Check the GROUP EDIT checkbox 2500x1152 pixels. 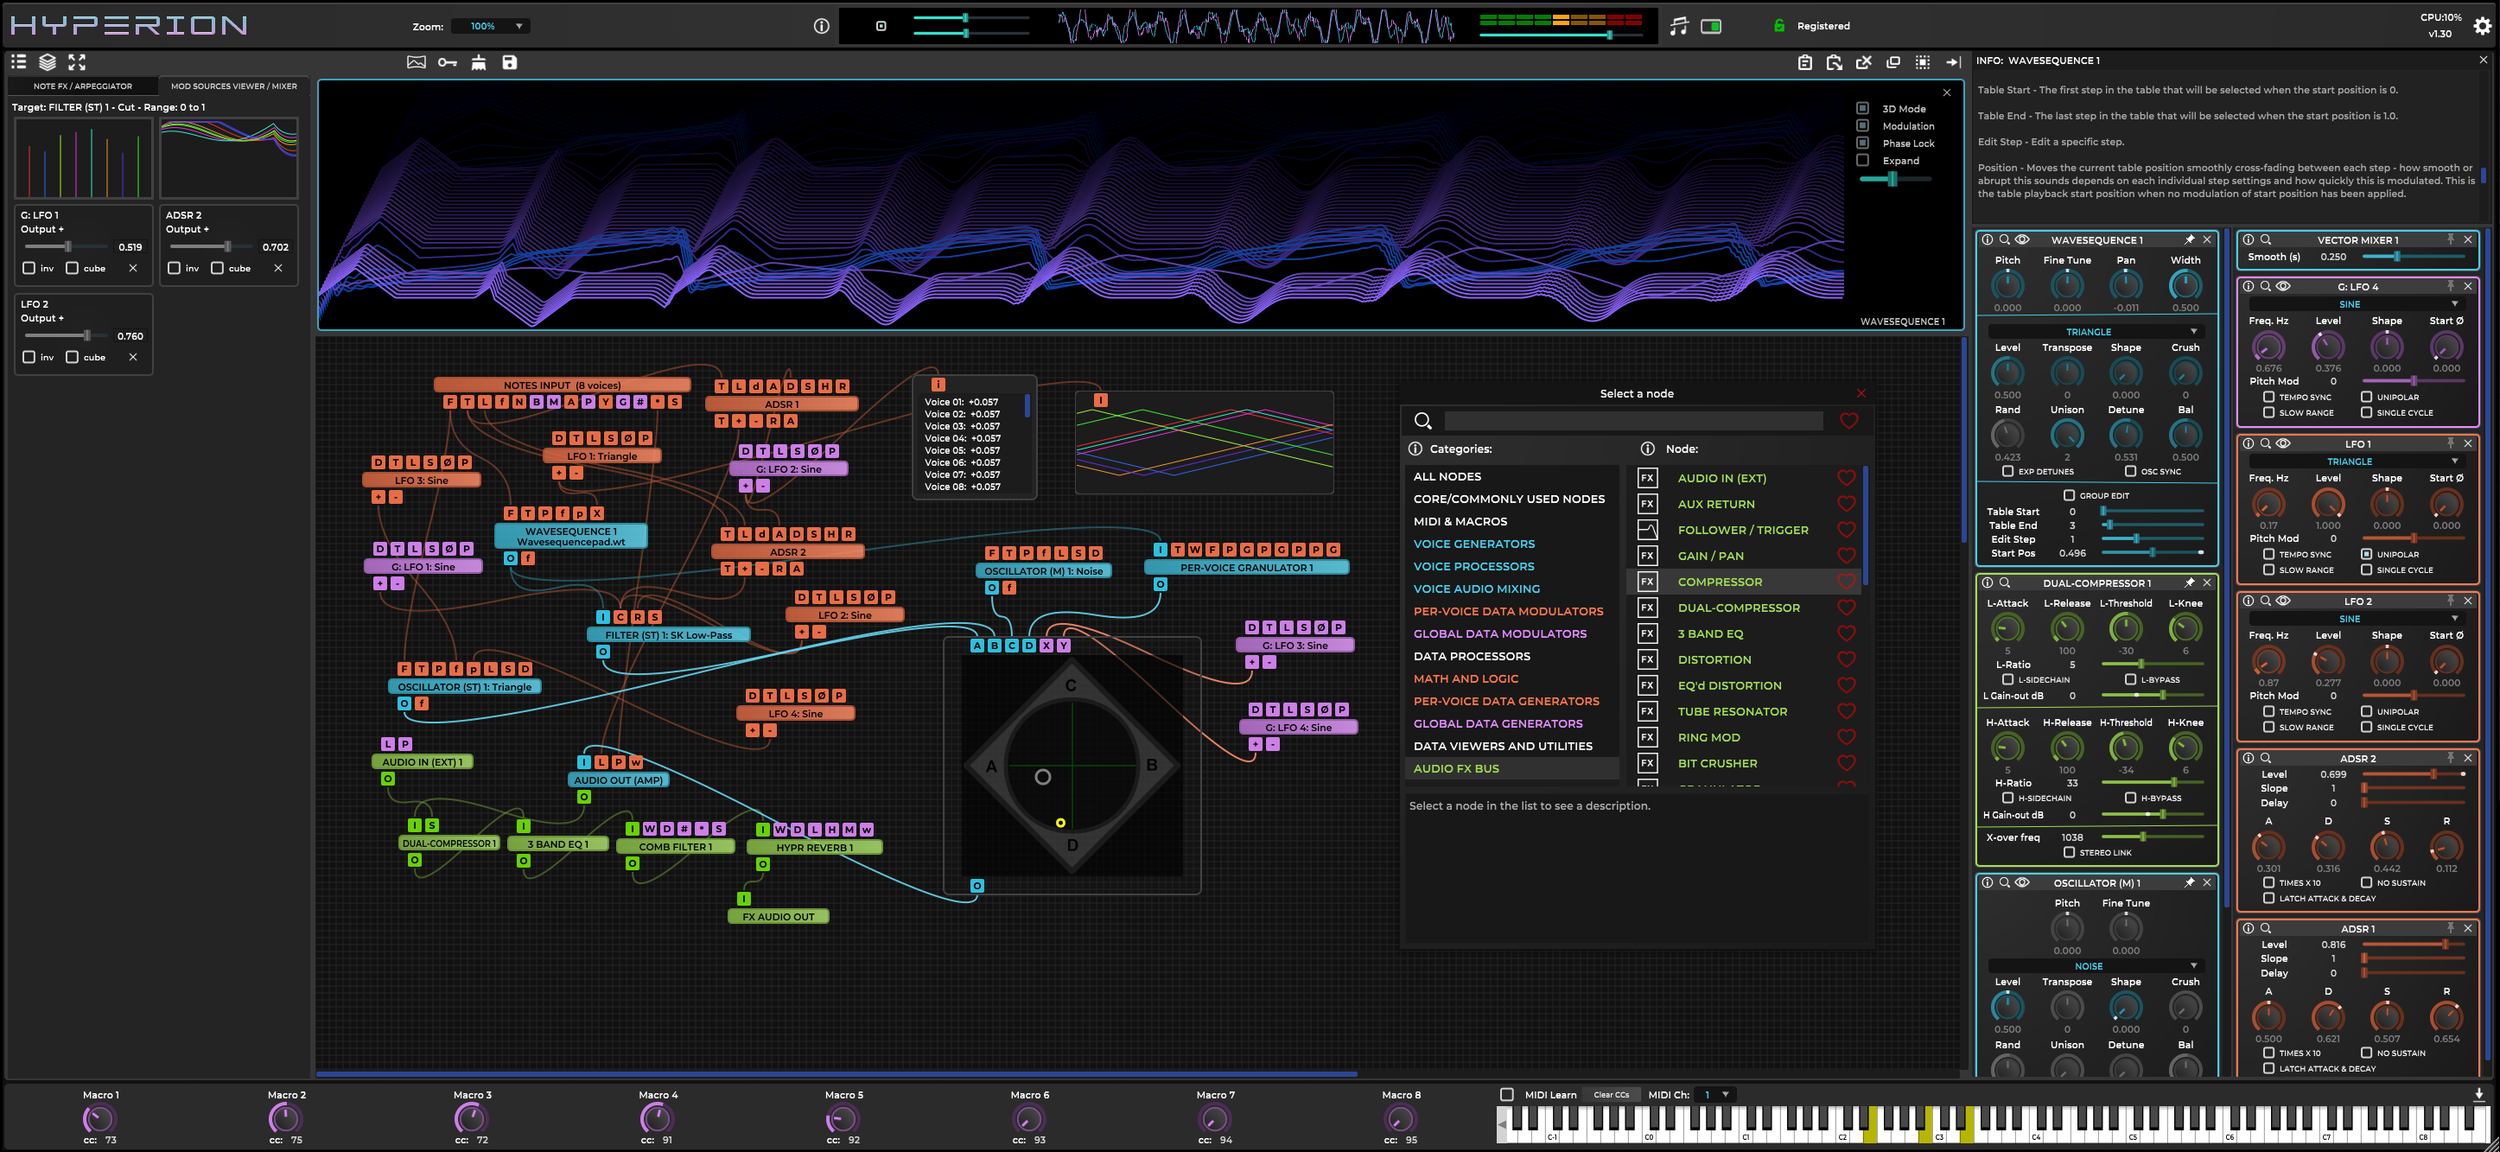pyautogui.click(x=2069, y=495)
